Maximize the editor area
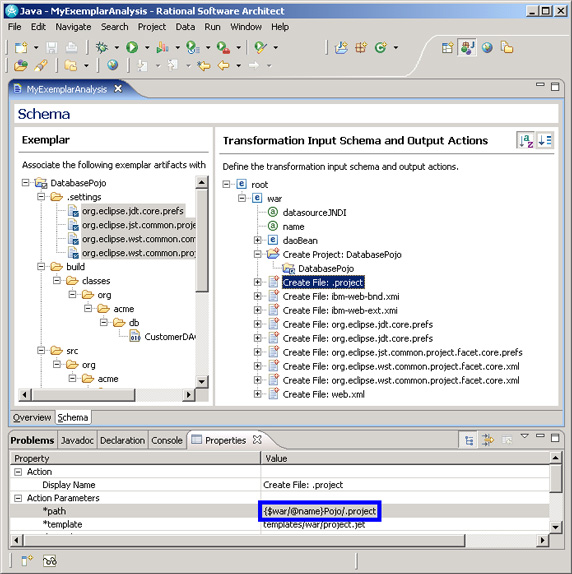 pyautogui.click(x=555, y=86)
